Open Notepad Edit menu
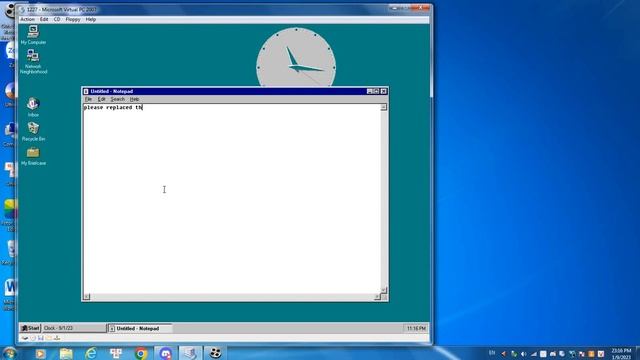Screen dimensions: 640x360 101,99
